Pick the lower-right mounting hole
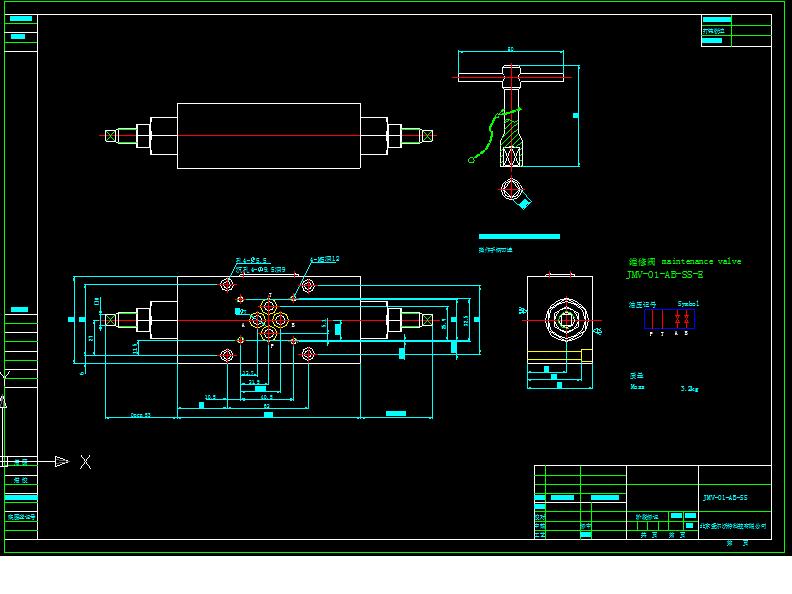The width and height of the screenshot is (792, 594). (x=308, y=355)
